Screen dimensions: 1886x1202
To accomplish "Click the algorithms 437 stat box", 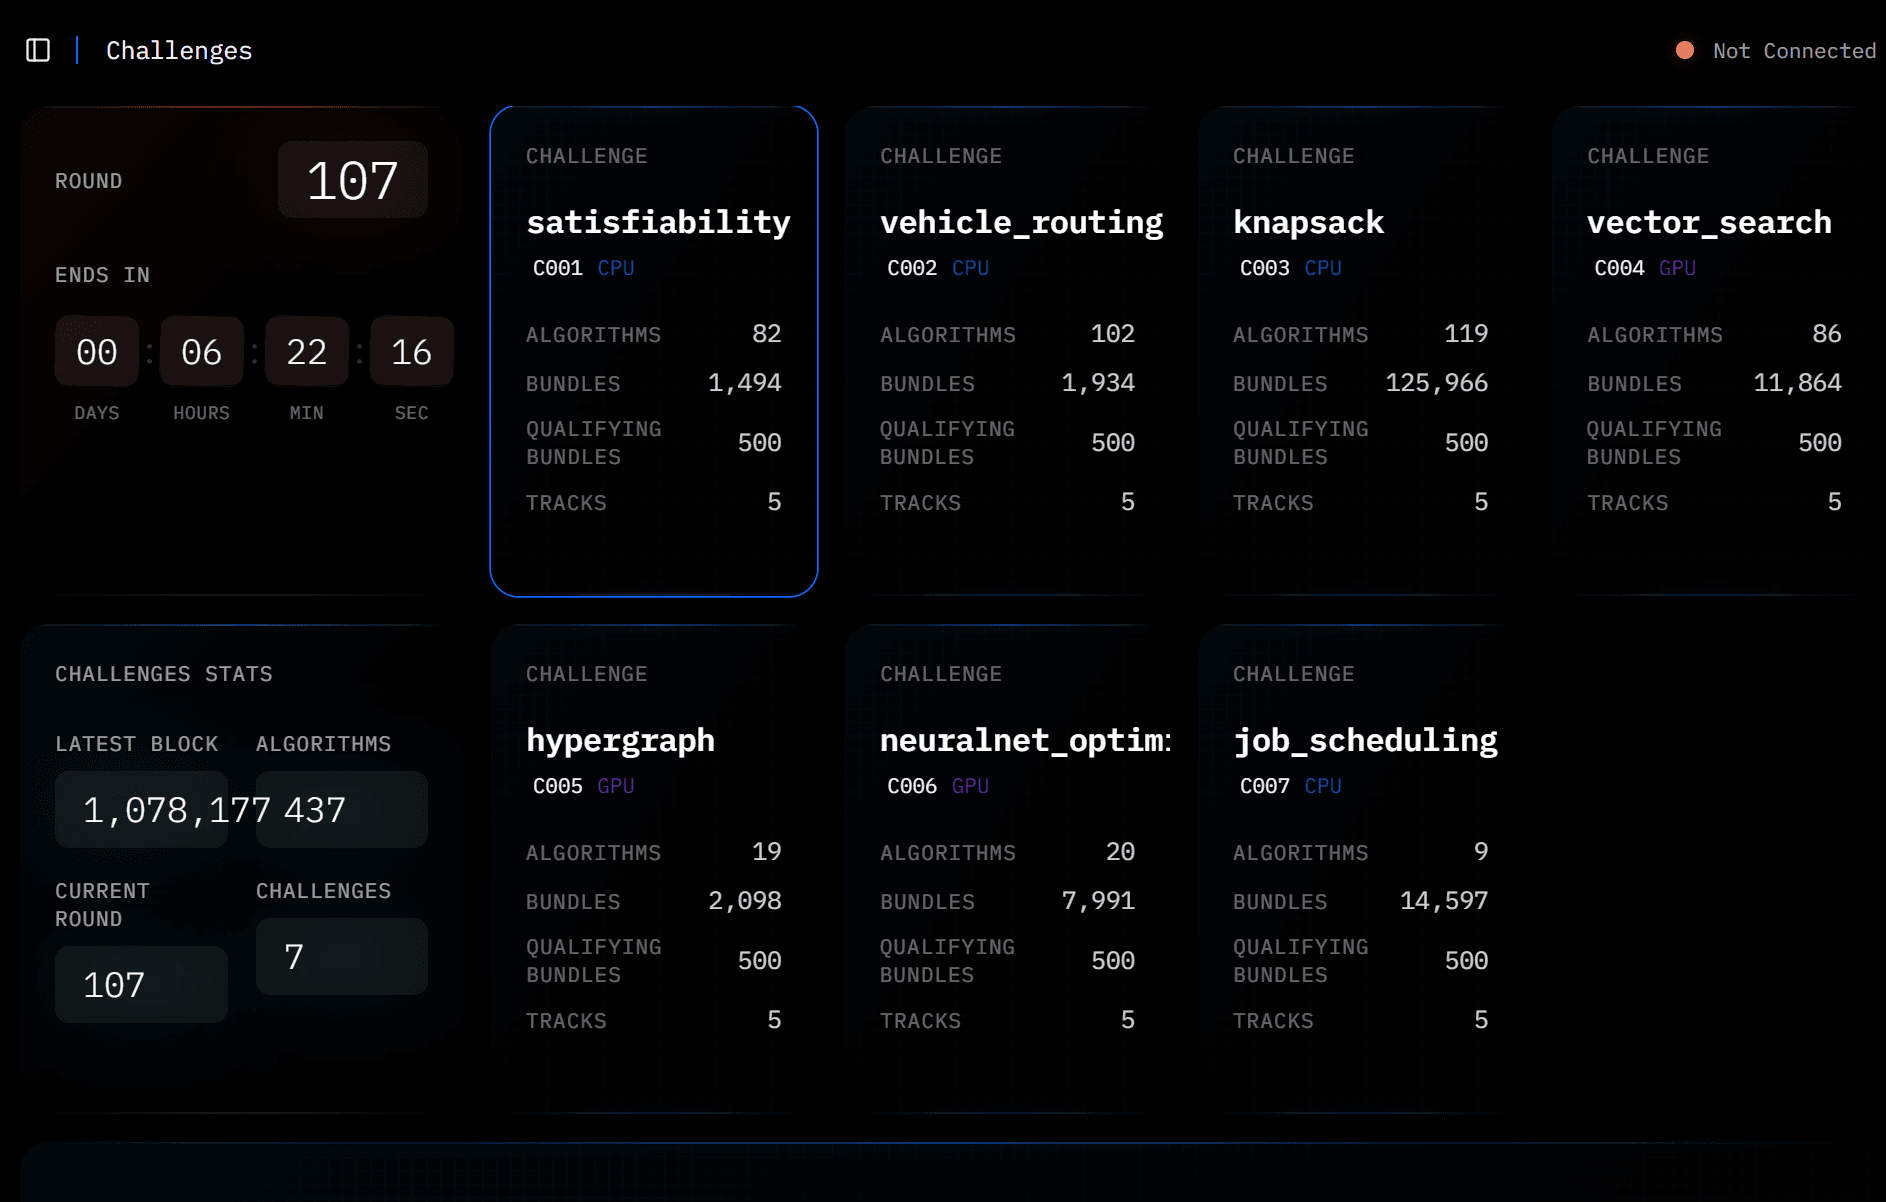I will click(342, 810).
